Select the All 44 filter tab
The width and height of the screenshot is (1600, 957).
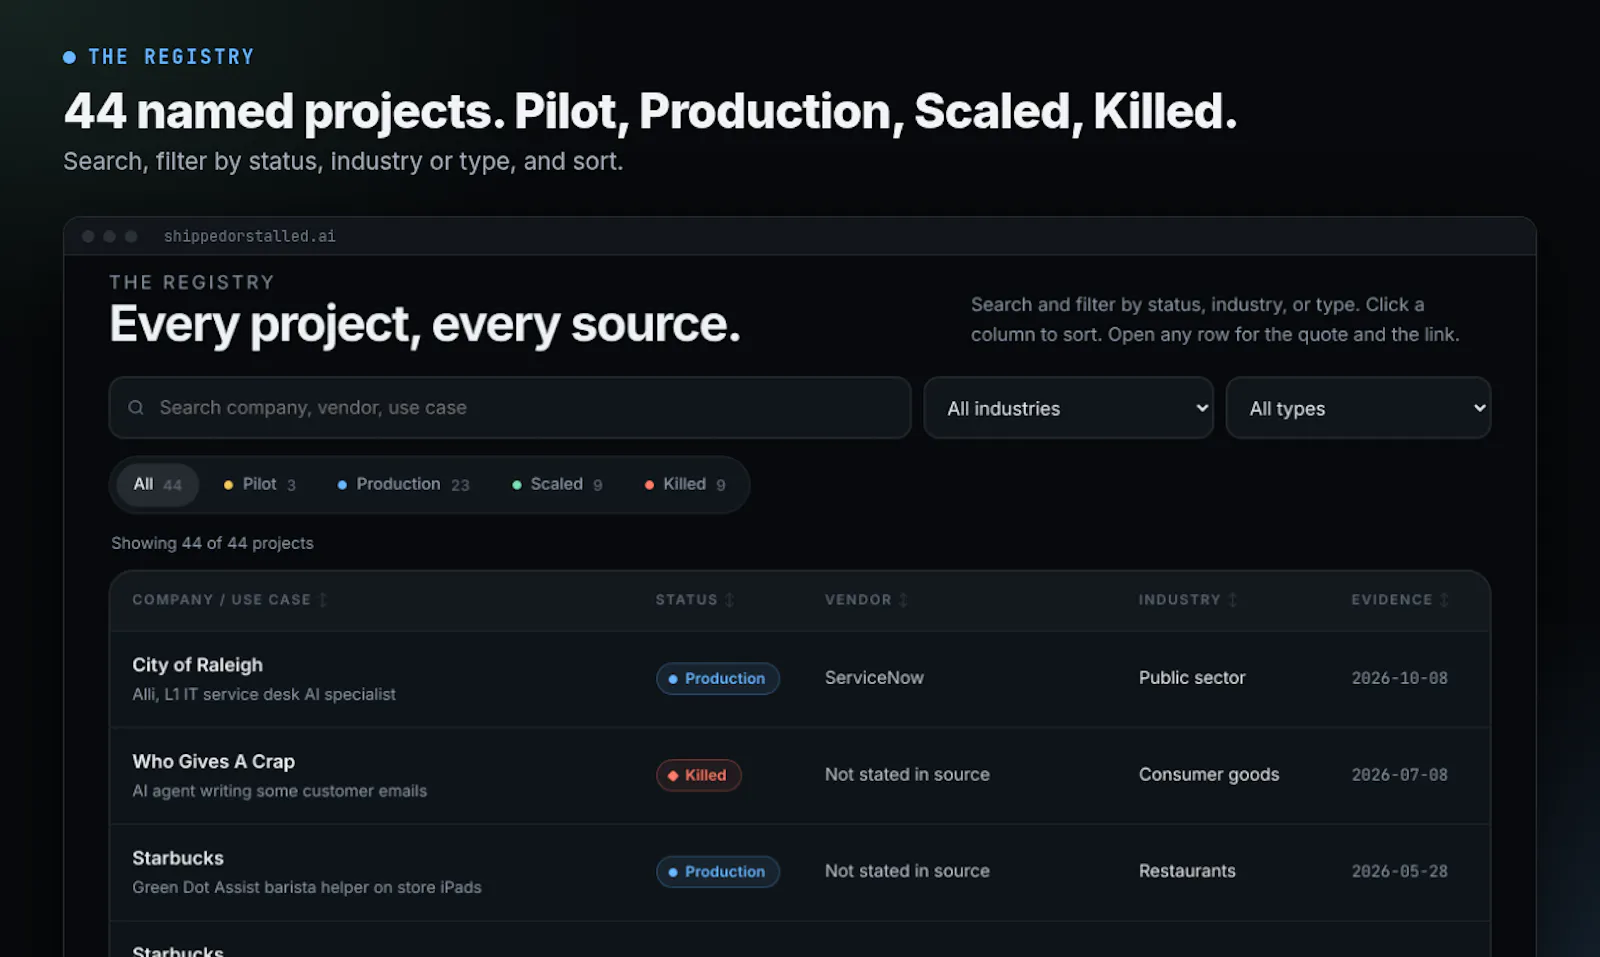coord(157,485)
